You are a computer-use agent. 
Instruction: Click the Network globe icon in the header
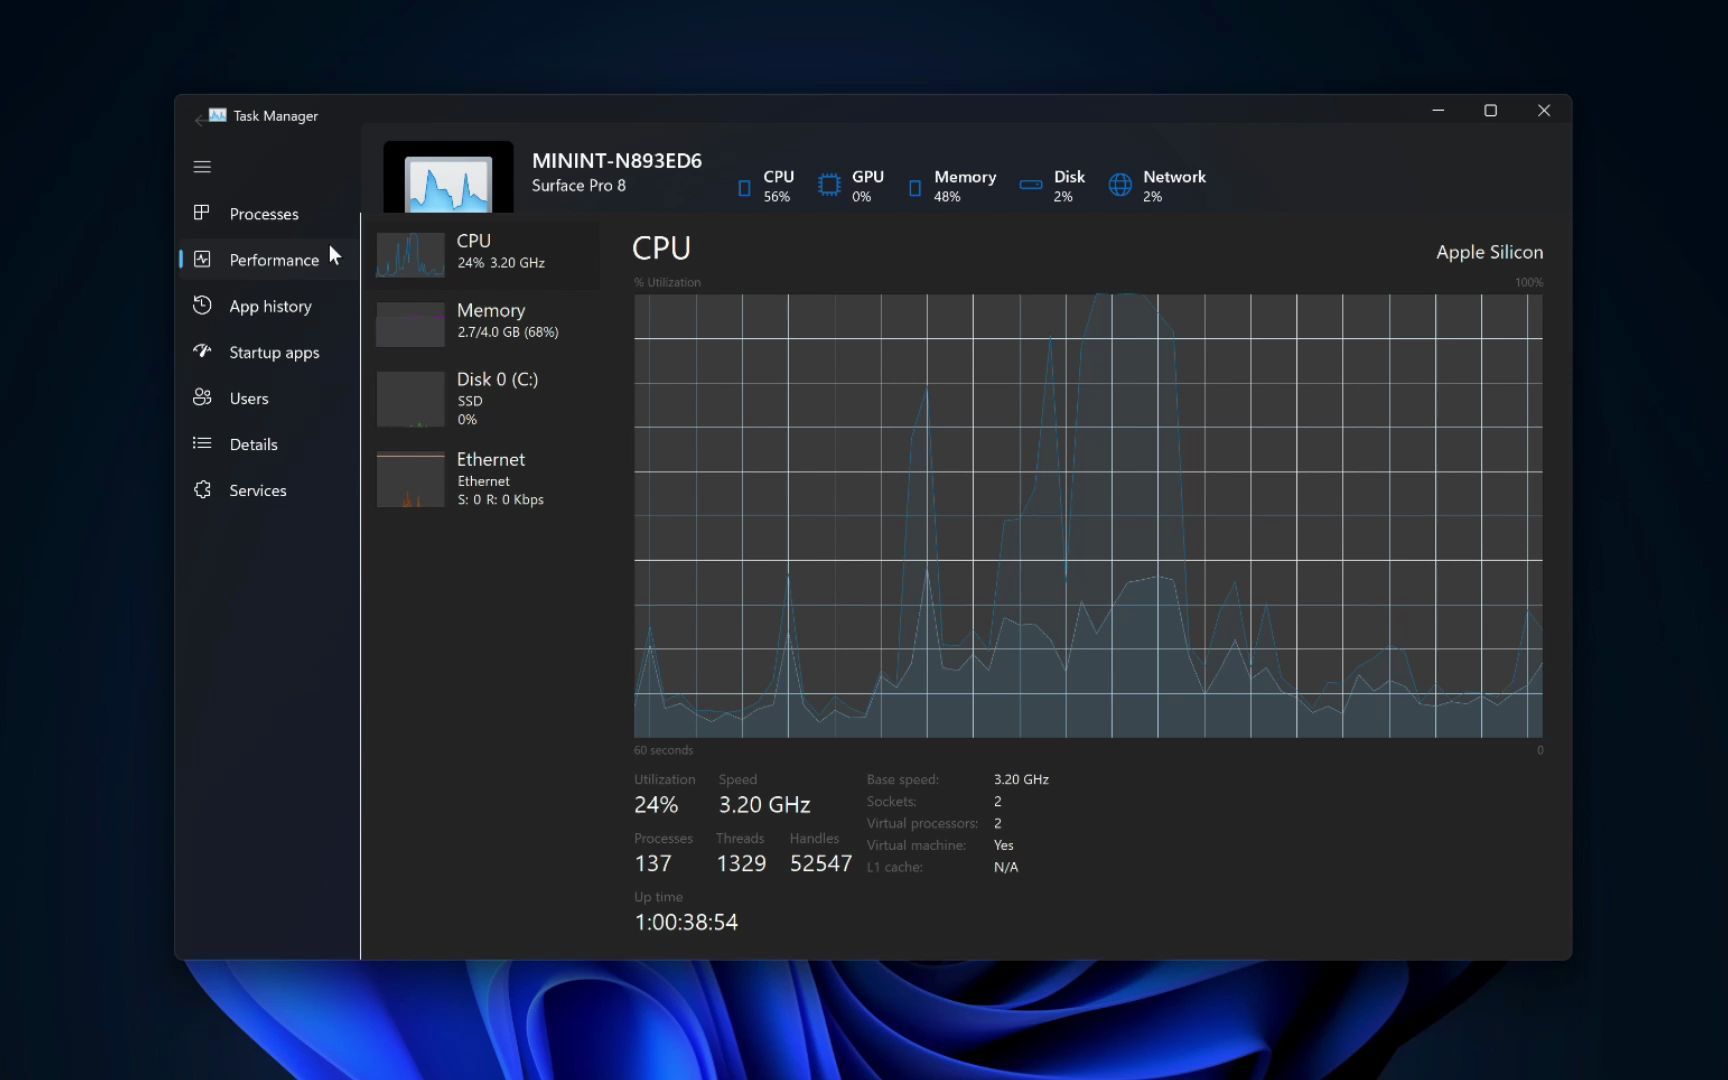click(x=1118, y=185)
